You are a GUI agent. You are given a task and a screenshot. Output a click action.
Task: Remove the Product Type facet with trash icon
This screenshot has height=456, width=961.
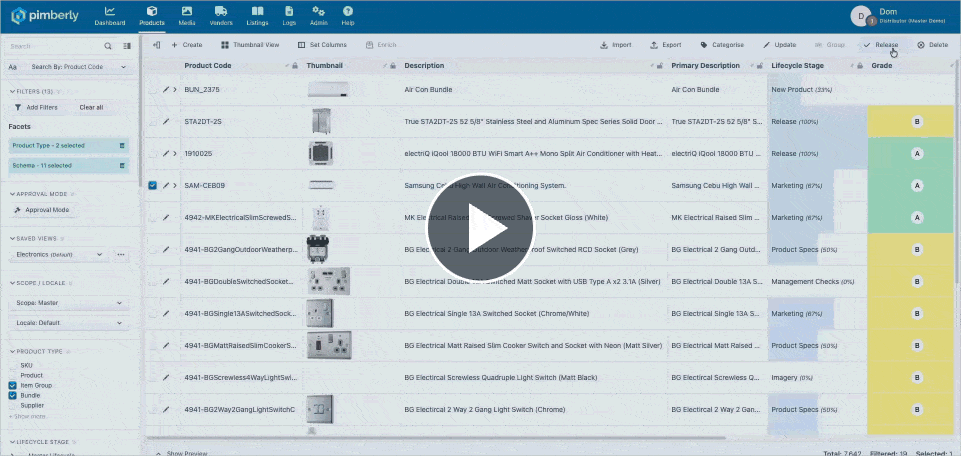[121, 146]
